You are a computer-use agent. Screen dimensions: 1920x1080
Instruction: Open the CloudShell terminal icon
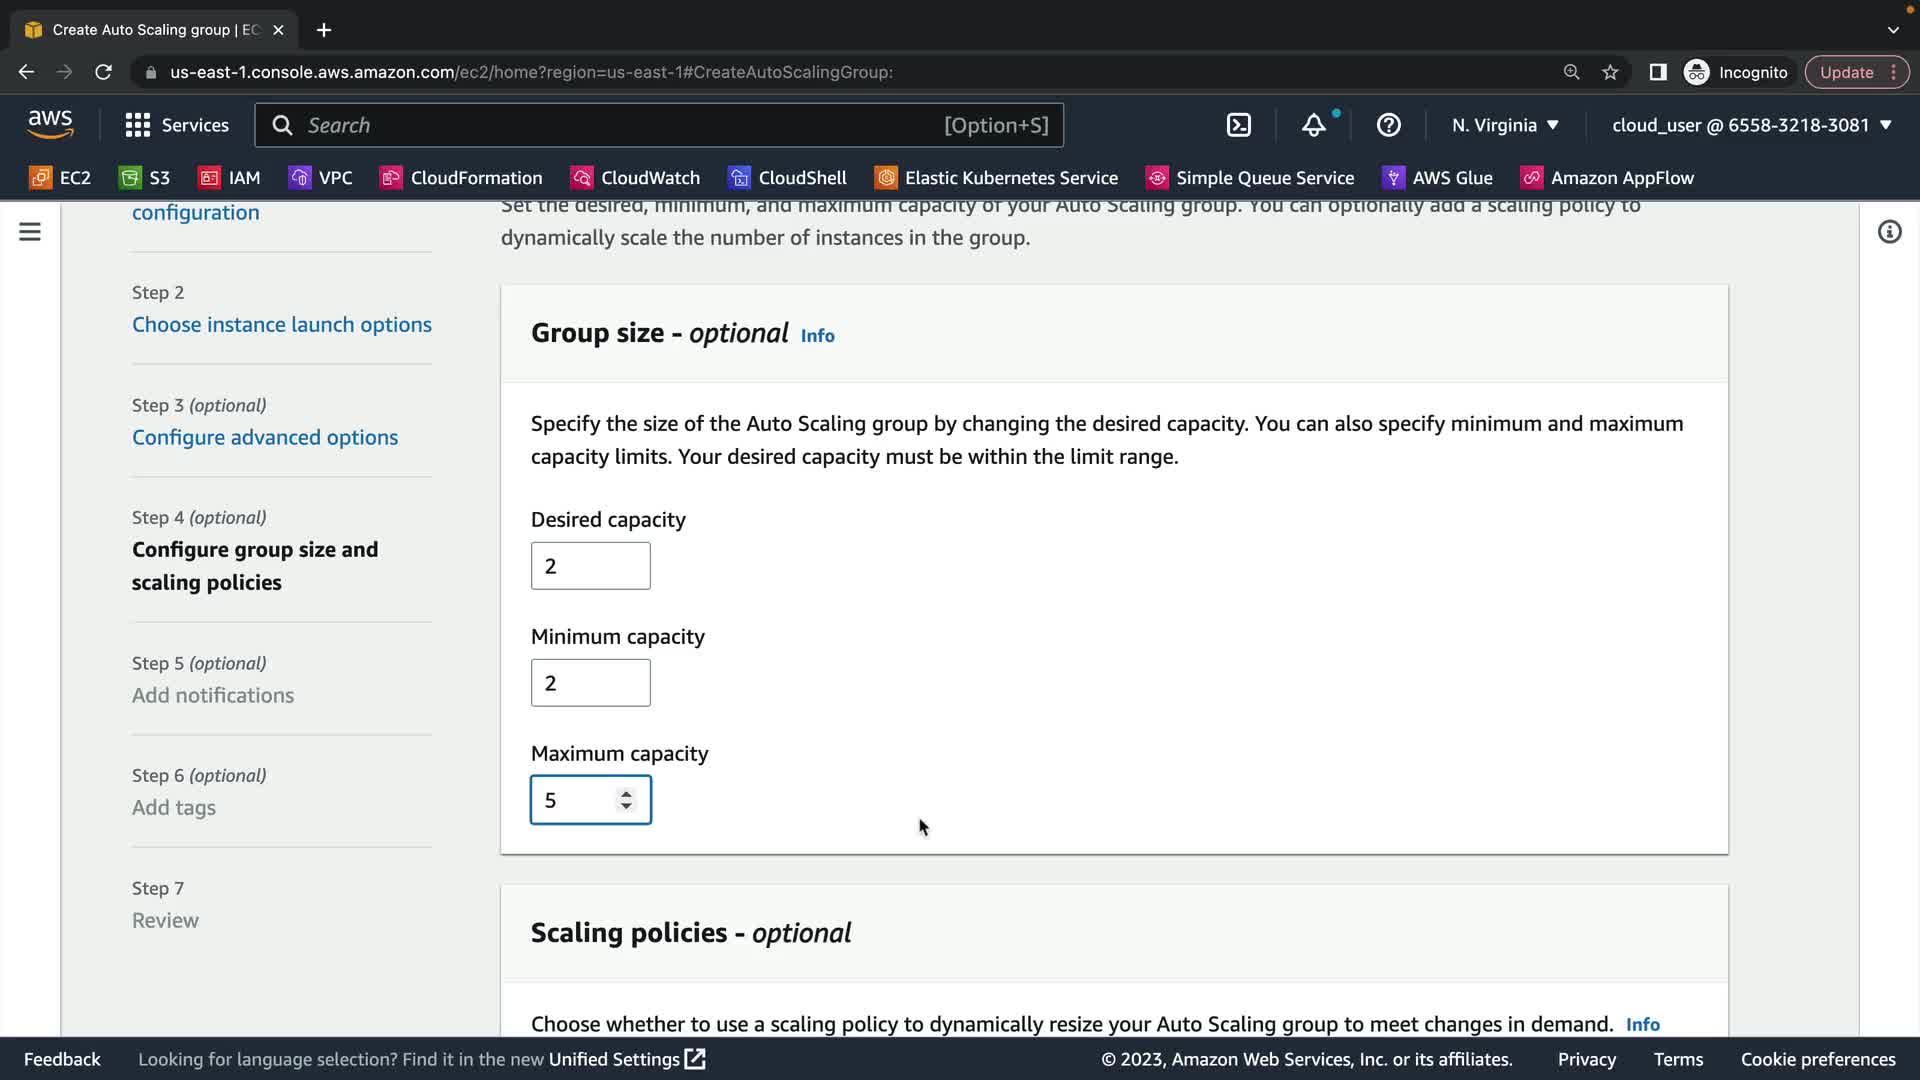pyautogui.click(x=1238, y=125)
